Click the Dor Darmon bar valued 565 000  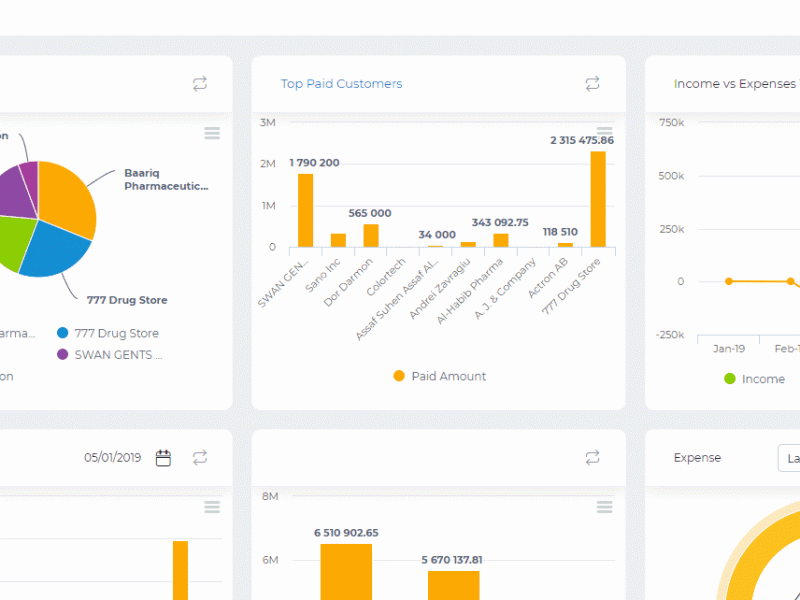[x=371, y=236]
